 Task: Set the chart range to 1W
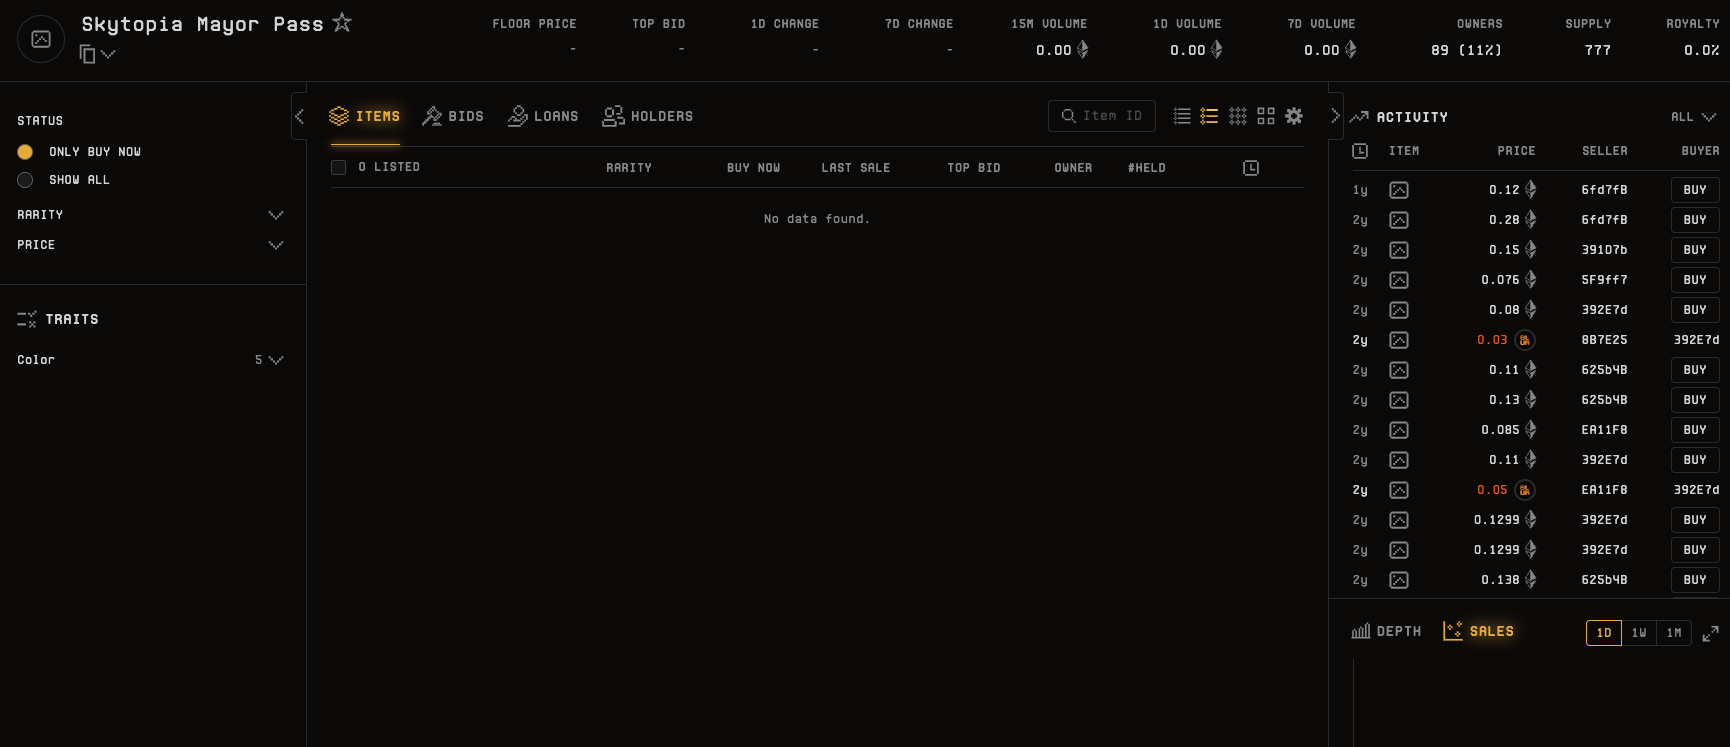click(1639, 633)
